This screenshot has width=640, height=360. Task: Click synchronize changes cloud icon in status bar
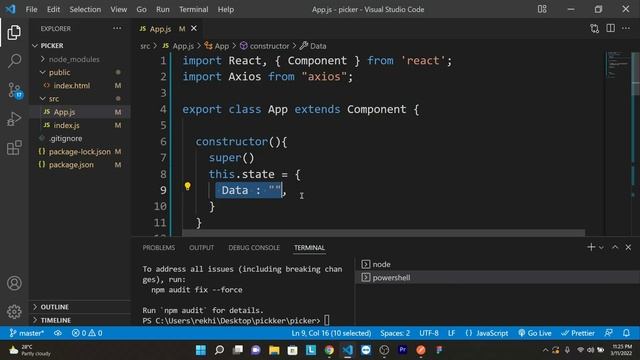58,333
